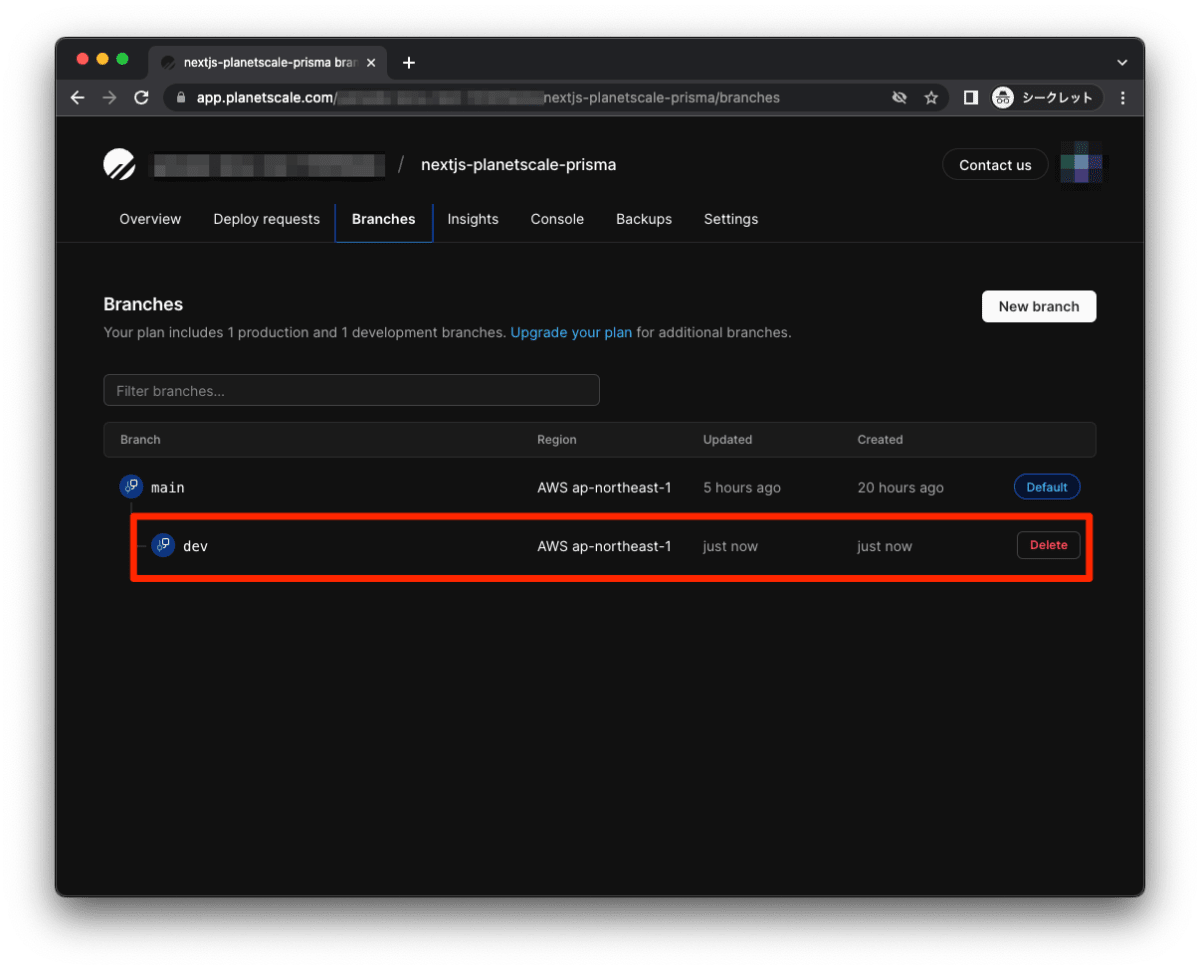This screenshot has width=1200, height=970.
Task: Open a new browser tab with plus
Action: [x=408, y=62]
